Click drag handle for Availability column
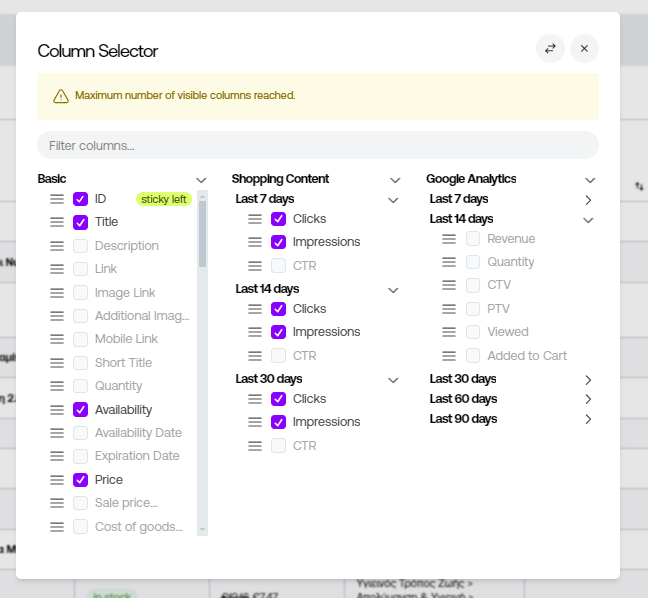 [x=57, y=409]
